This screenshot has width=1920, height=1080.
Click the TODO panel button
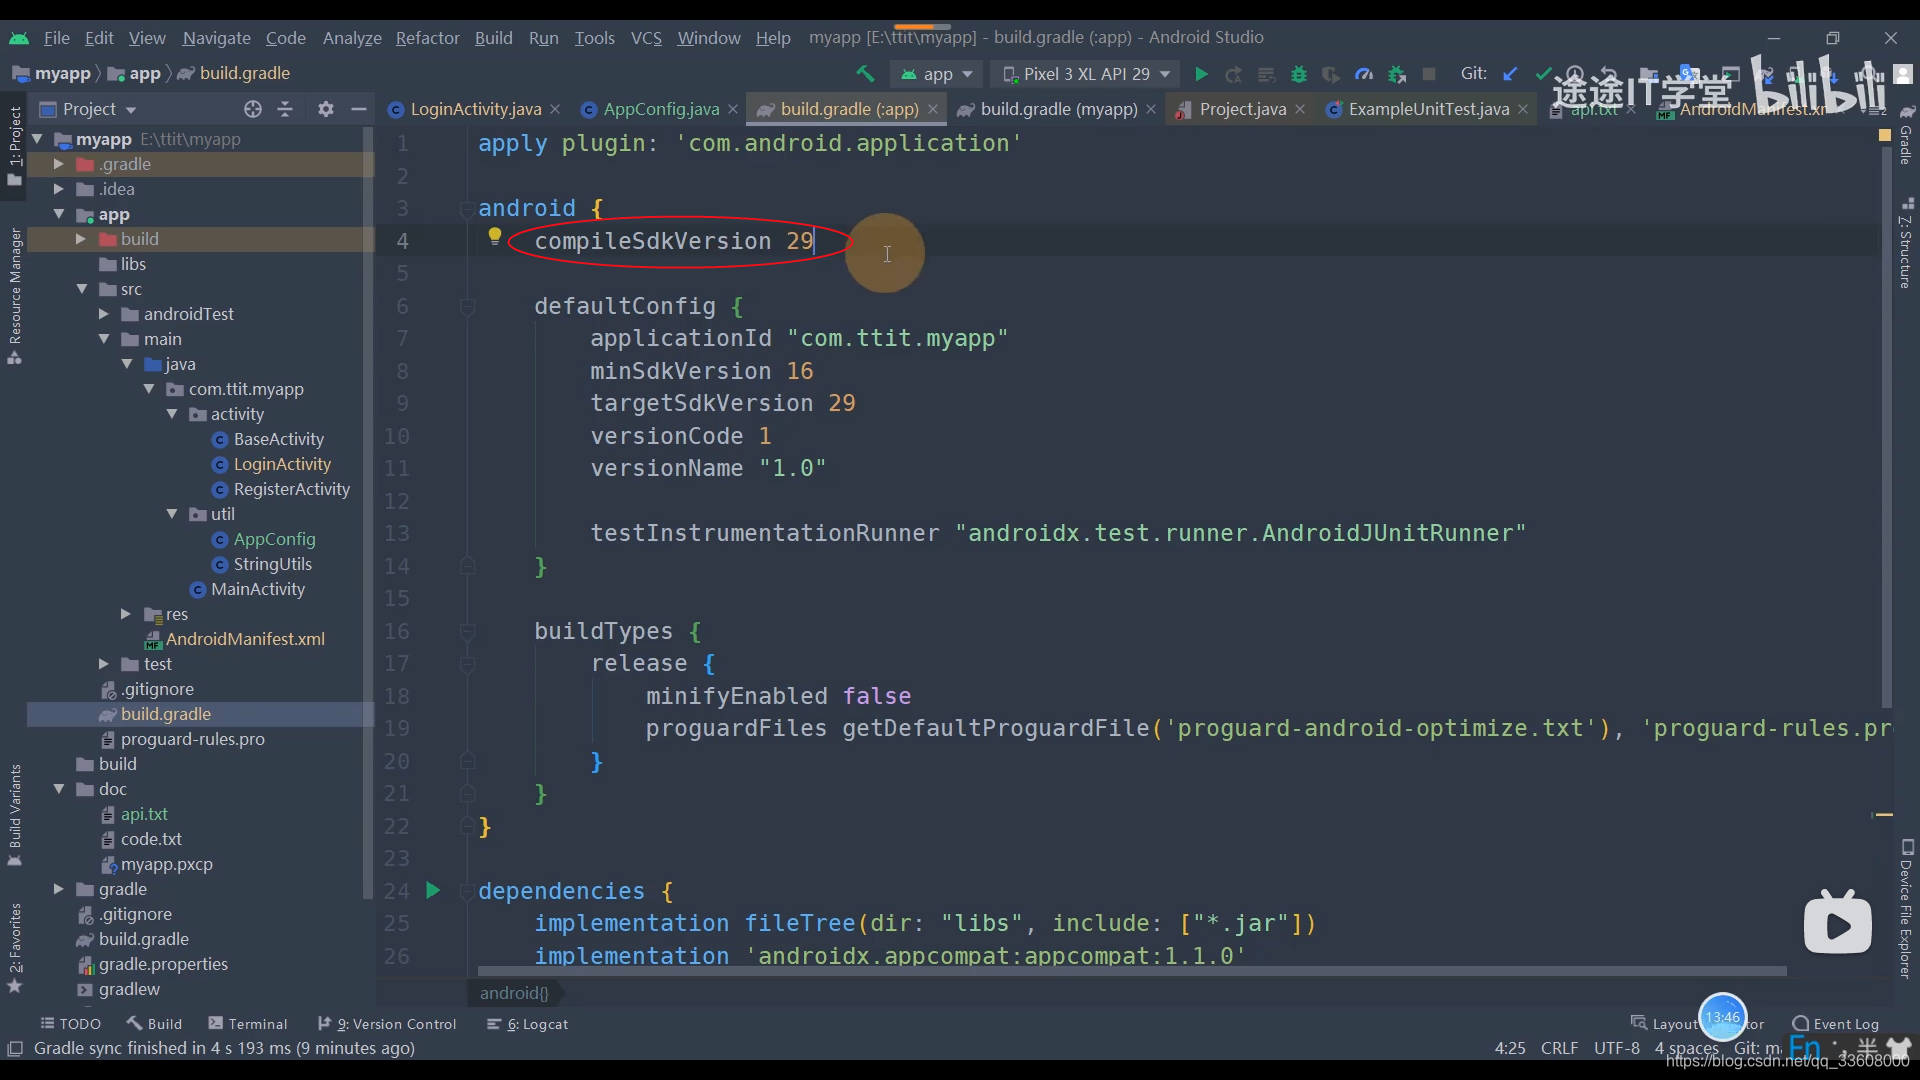point(70,1022)
